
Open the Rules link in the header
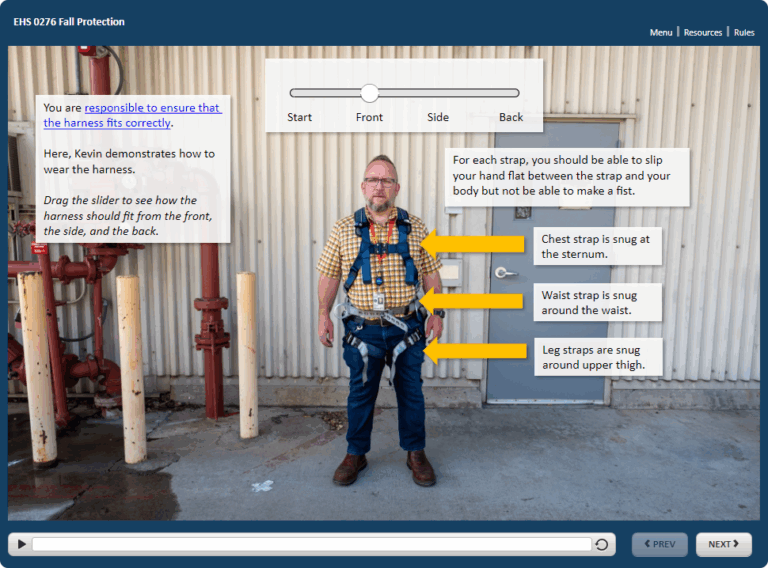(x=744, y=32)
